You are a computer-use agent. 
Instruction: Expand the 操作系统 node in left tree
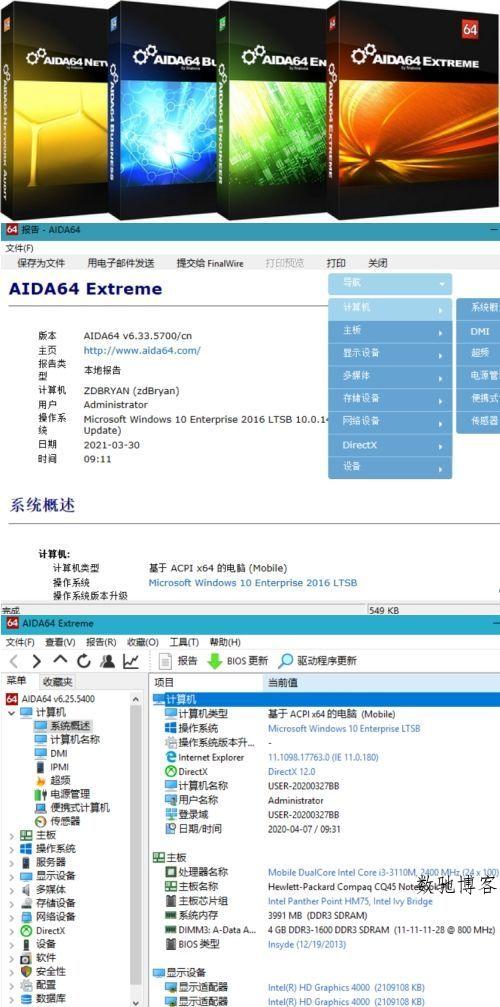11,848
